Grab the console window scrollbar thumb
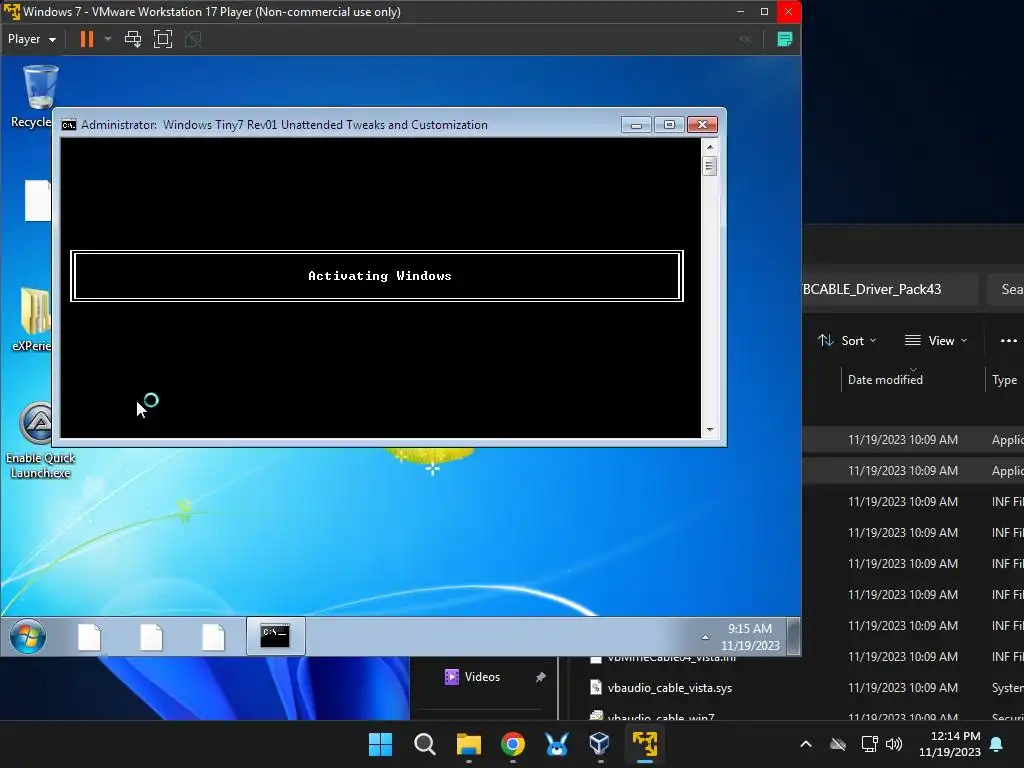Viewport: 1024px width, 768px height. [710, 166]
